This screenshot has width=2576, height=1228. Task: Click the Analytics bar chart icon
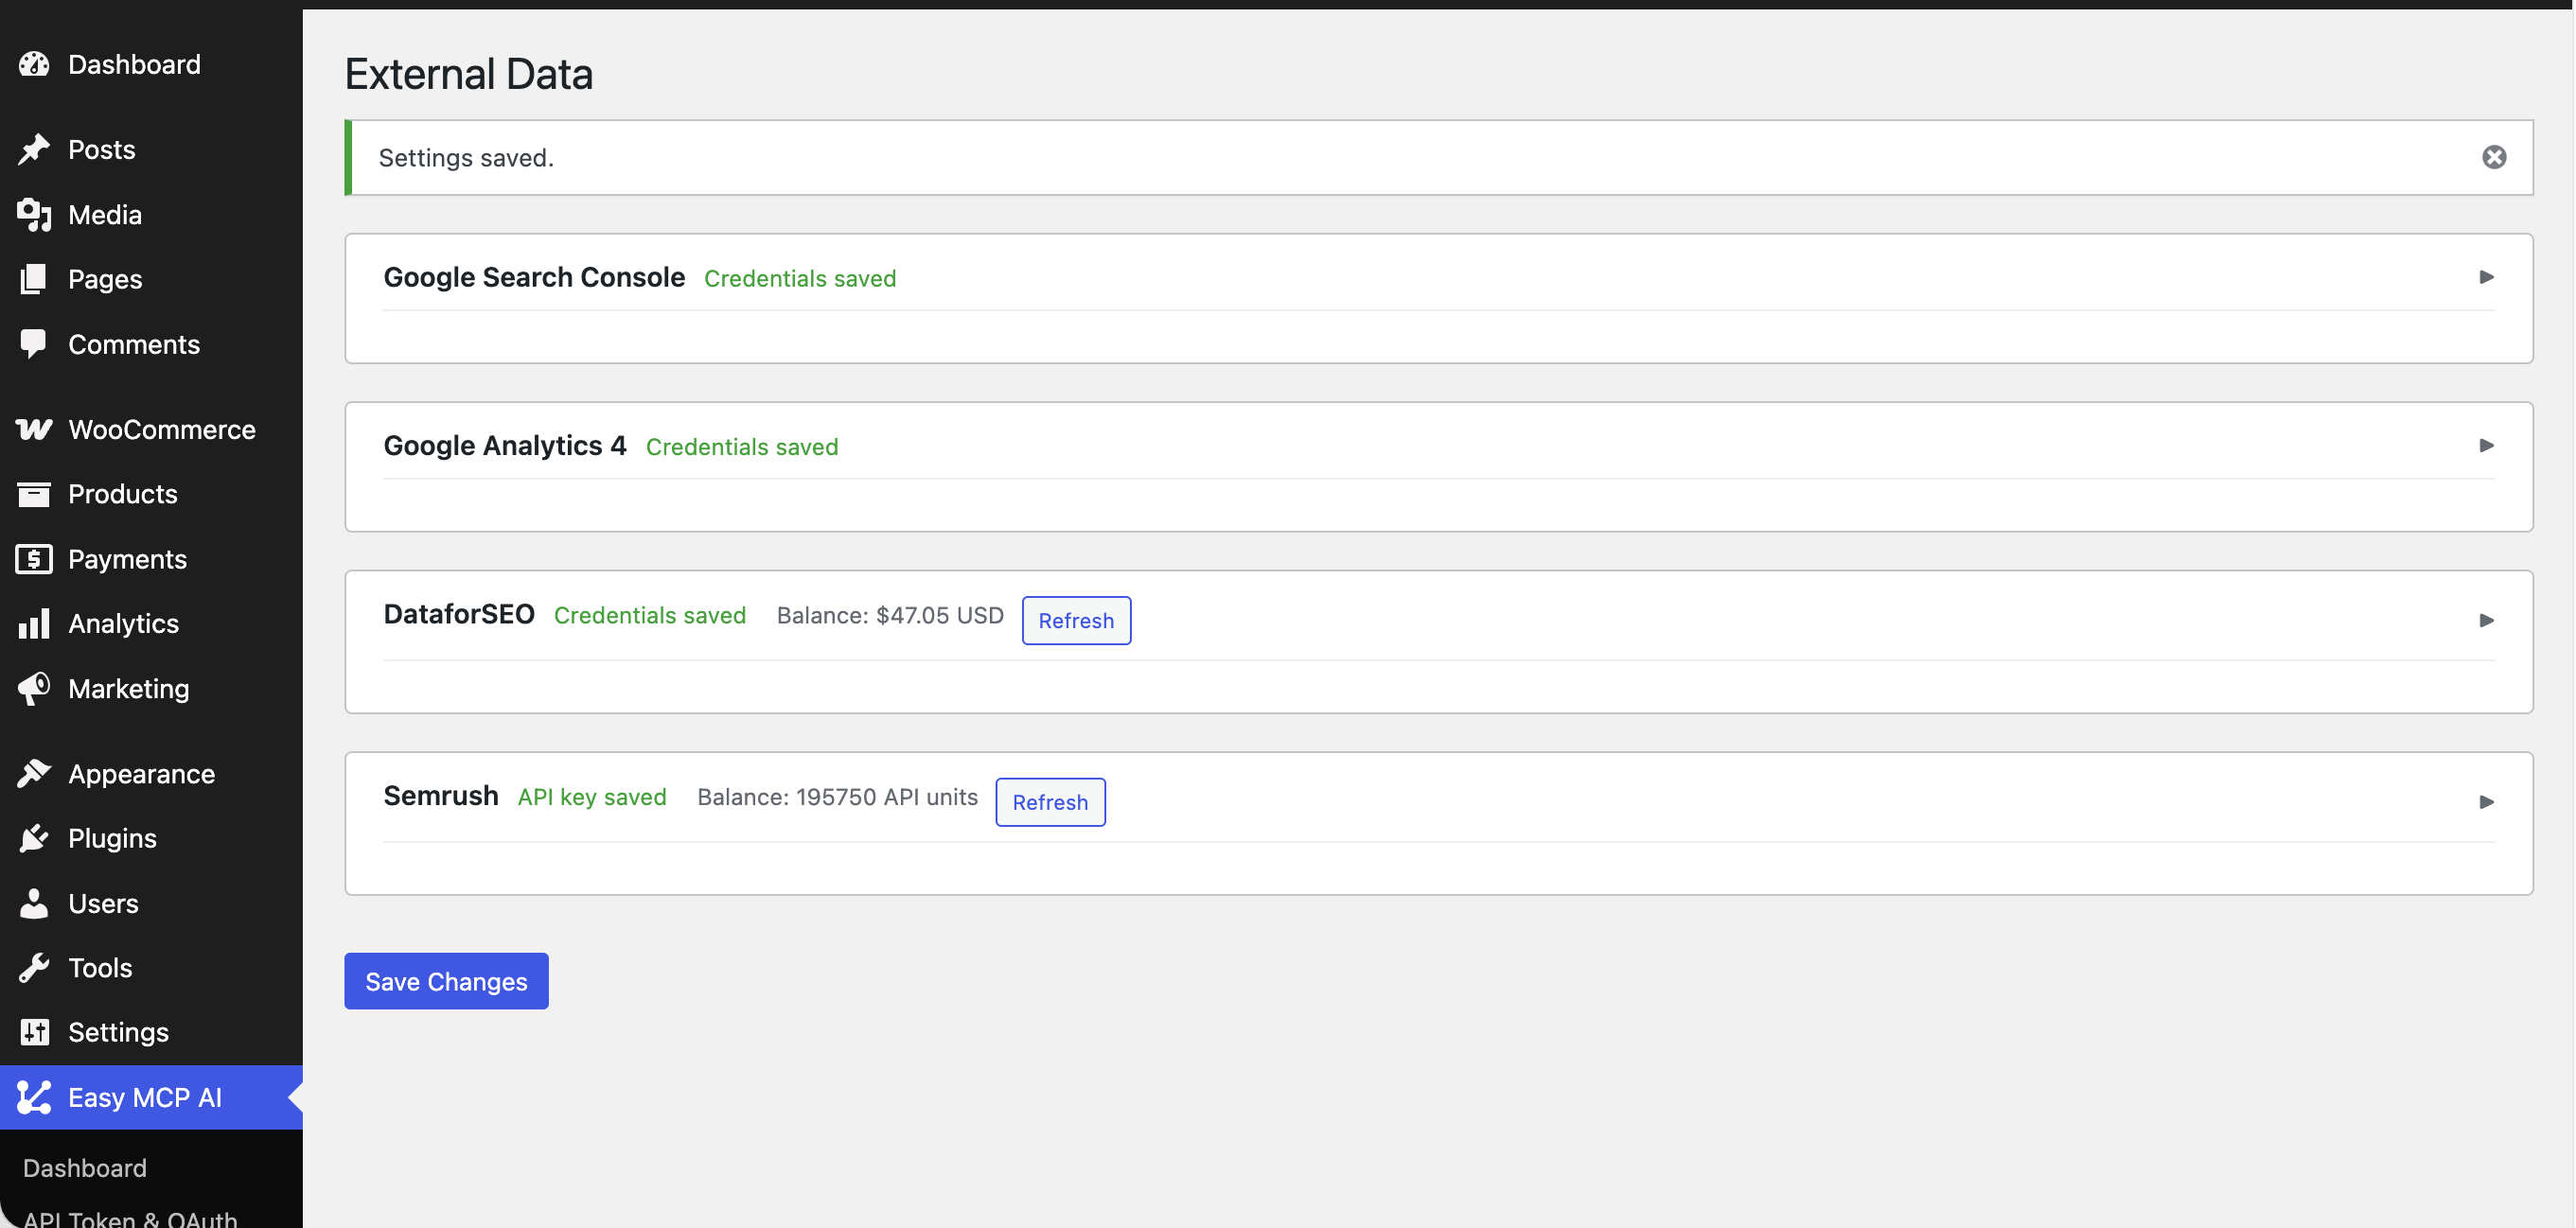(x=34, y=623)
